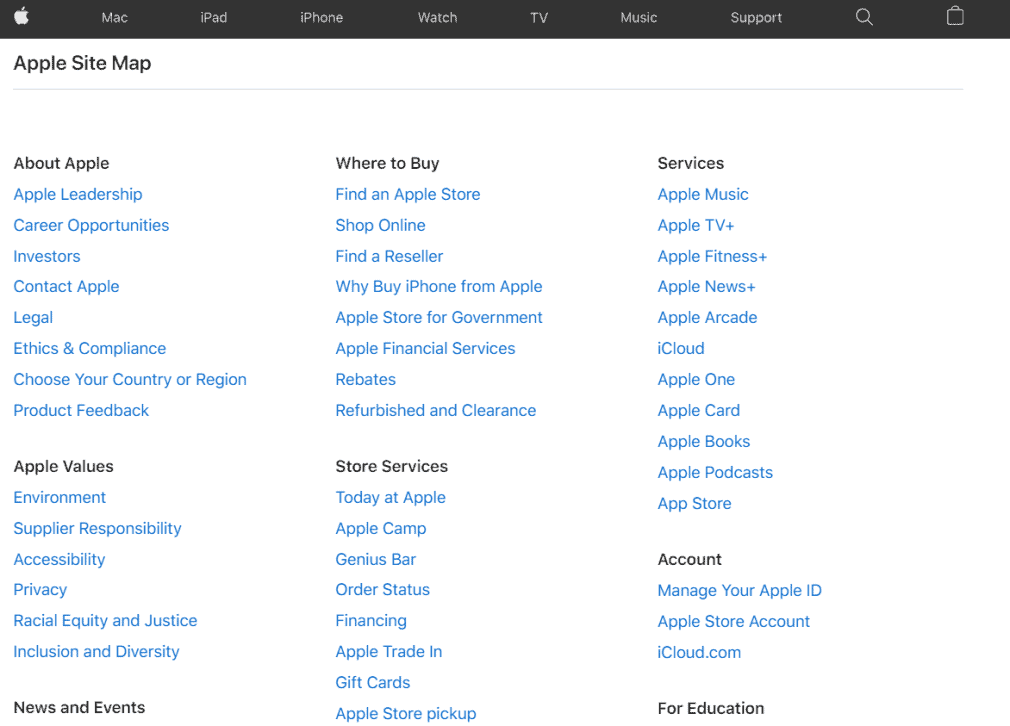Visit Inclusion and Diversity link

pyautogui.click(x=97, y=651)
